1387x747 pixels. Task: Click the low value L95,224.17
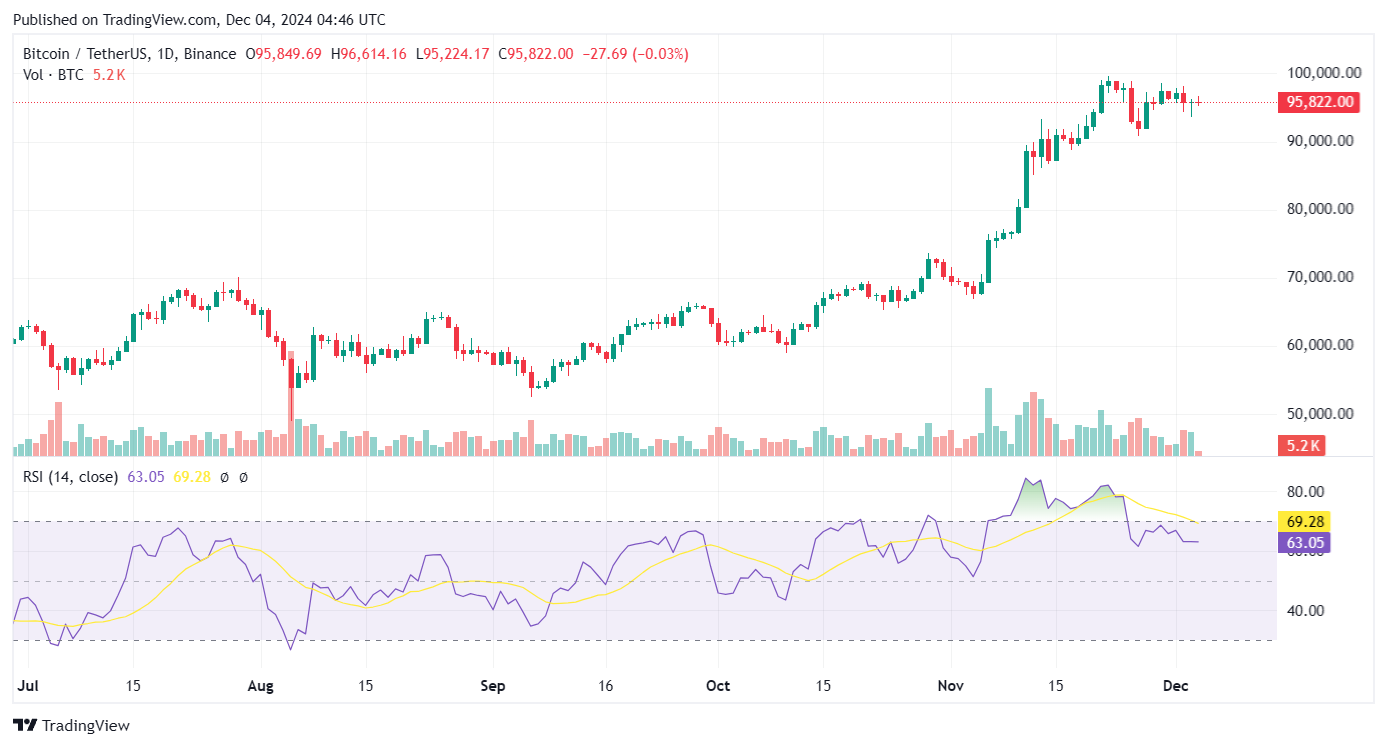(452, 54)
